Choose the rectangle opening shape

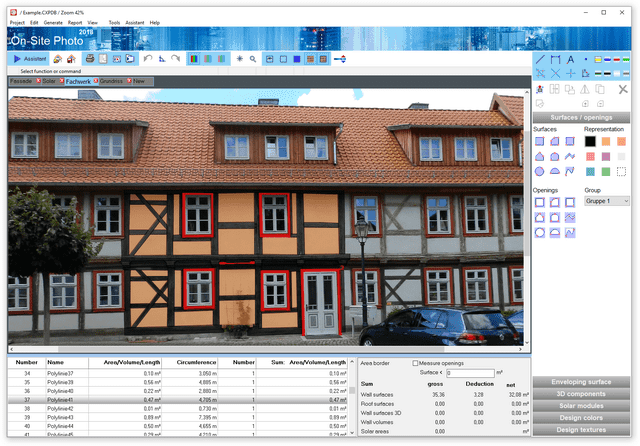540,202
